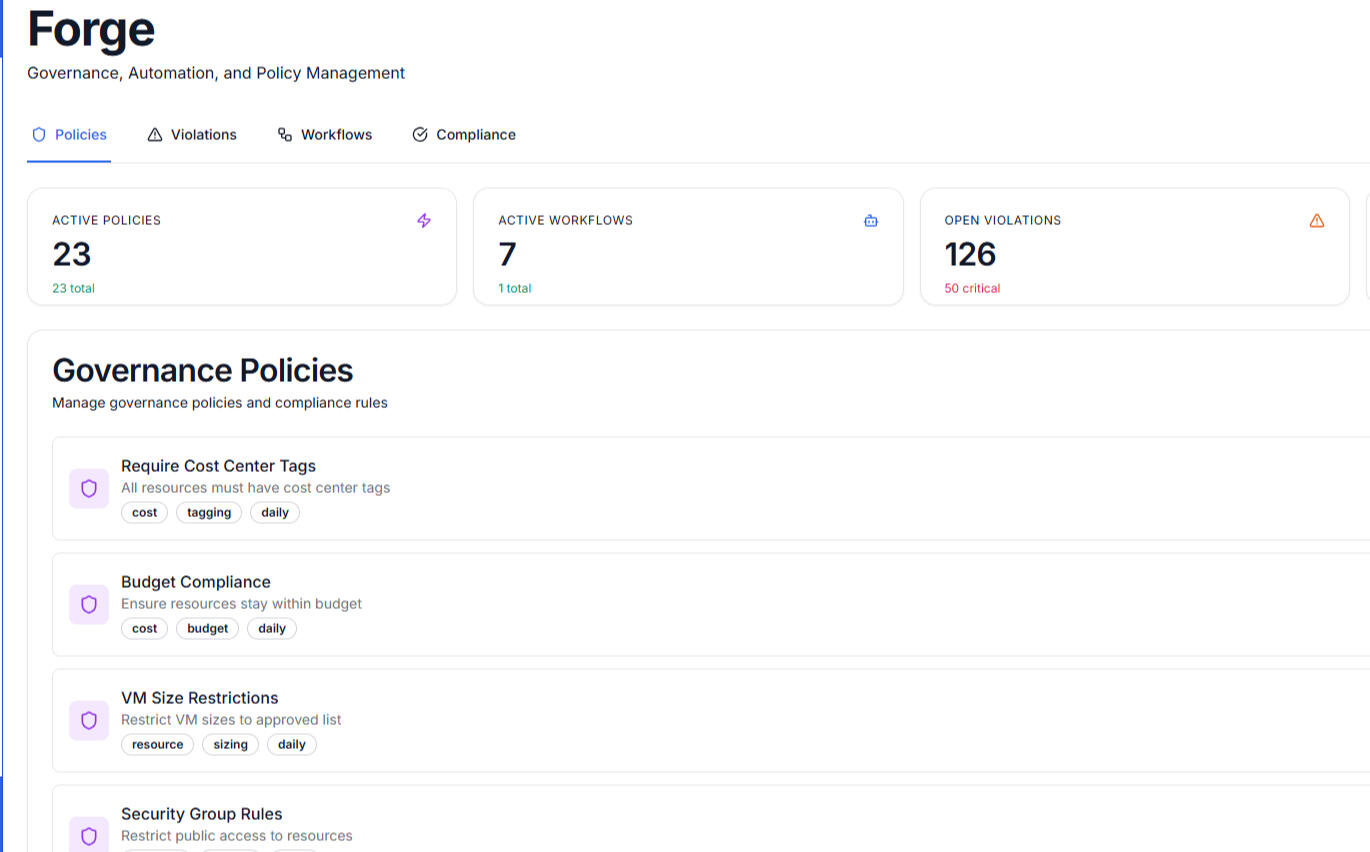The image size is (1370, 852).
Task: Click the 50 critical violations text
Action: tap(972, 288)
